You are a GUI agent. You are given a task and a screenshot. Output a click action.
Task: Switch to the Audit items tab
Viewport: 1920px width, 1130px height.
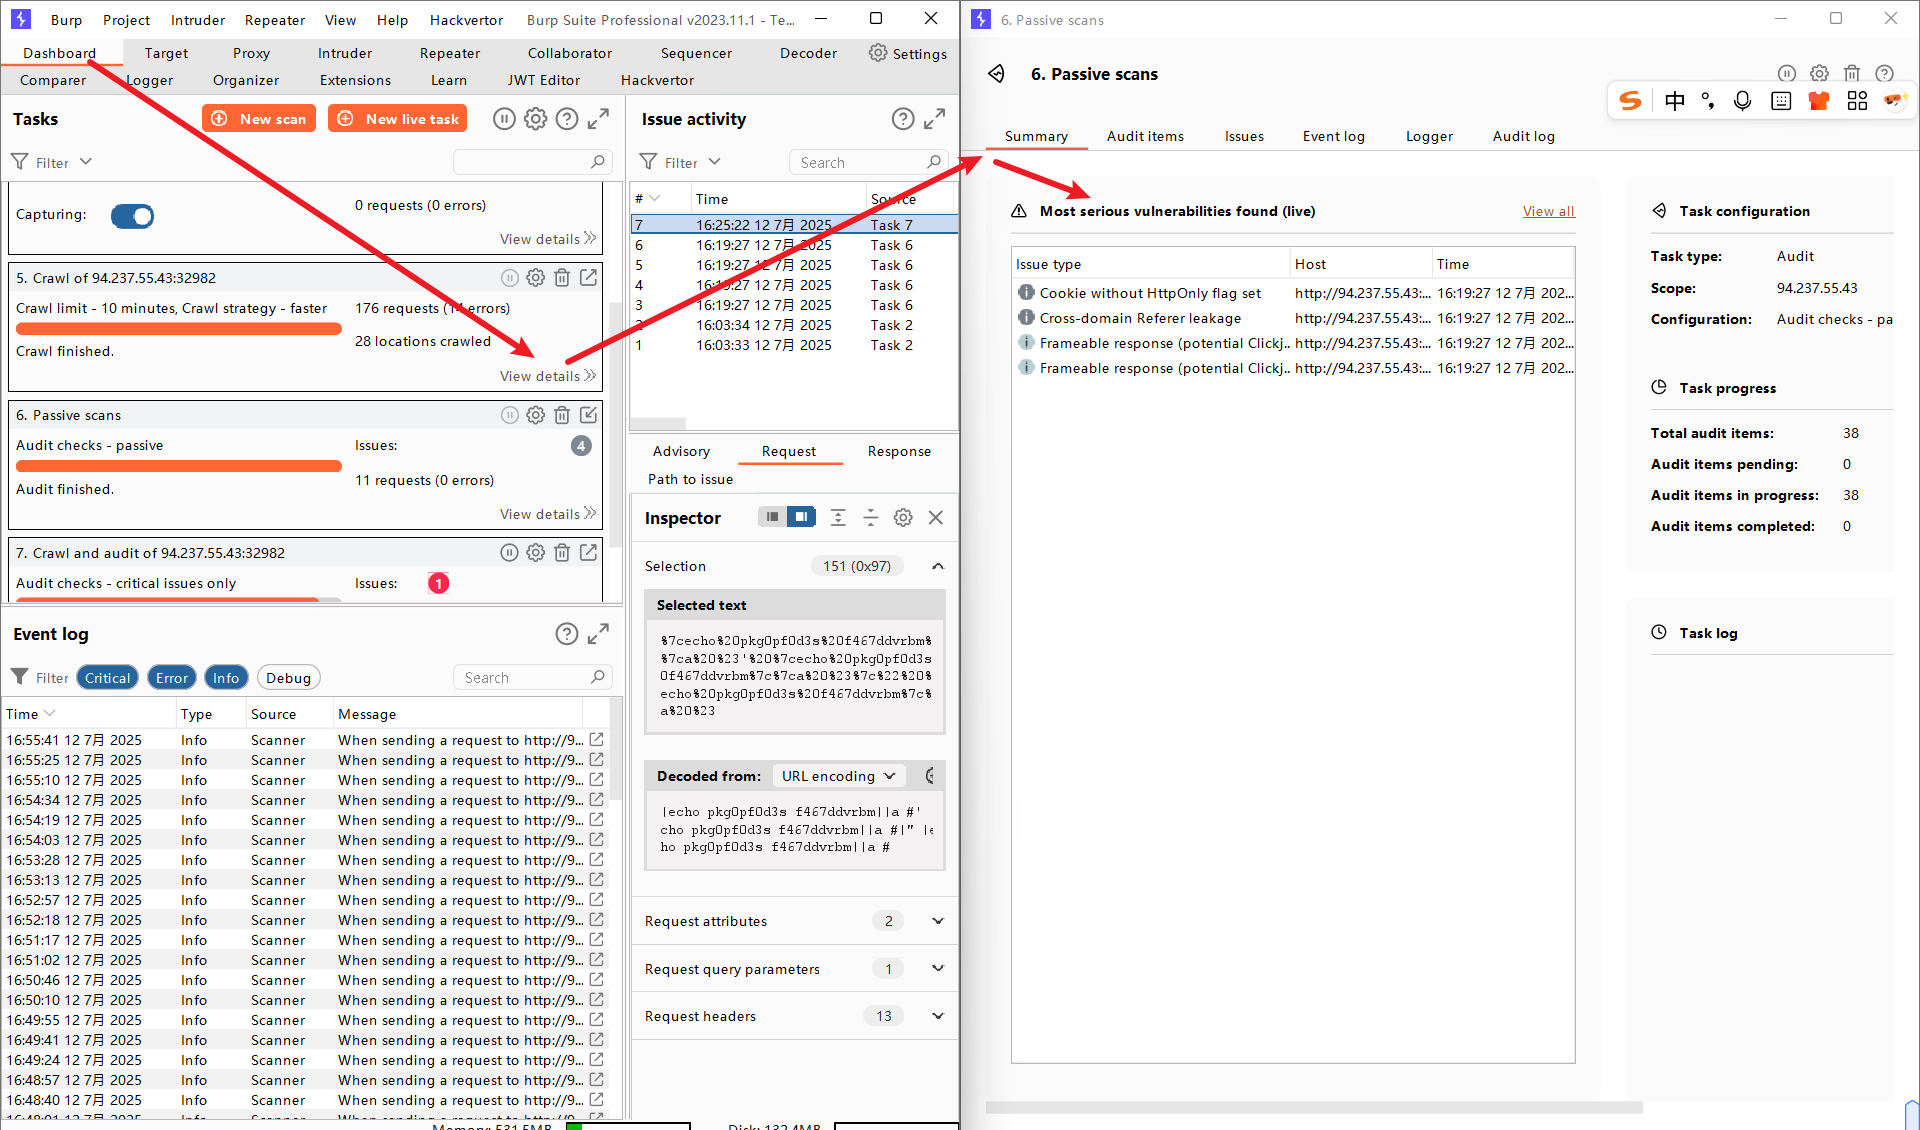(1145, 136)
